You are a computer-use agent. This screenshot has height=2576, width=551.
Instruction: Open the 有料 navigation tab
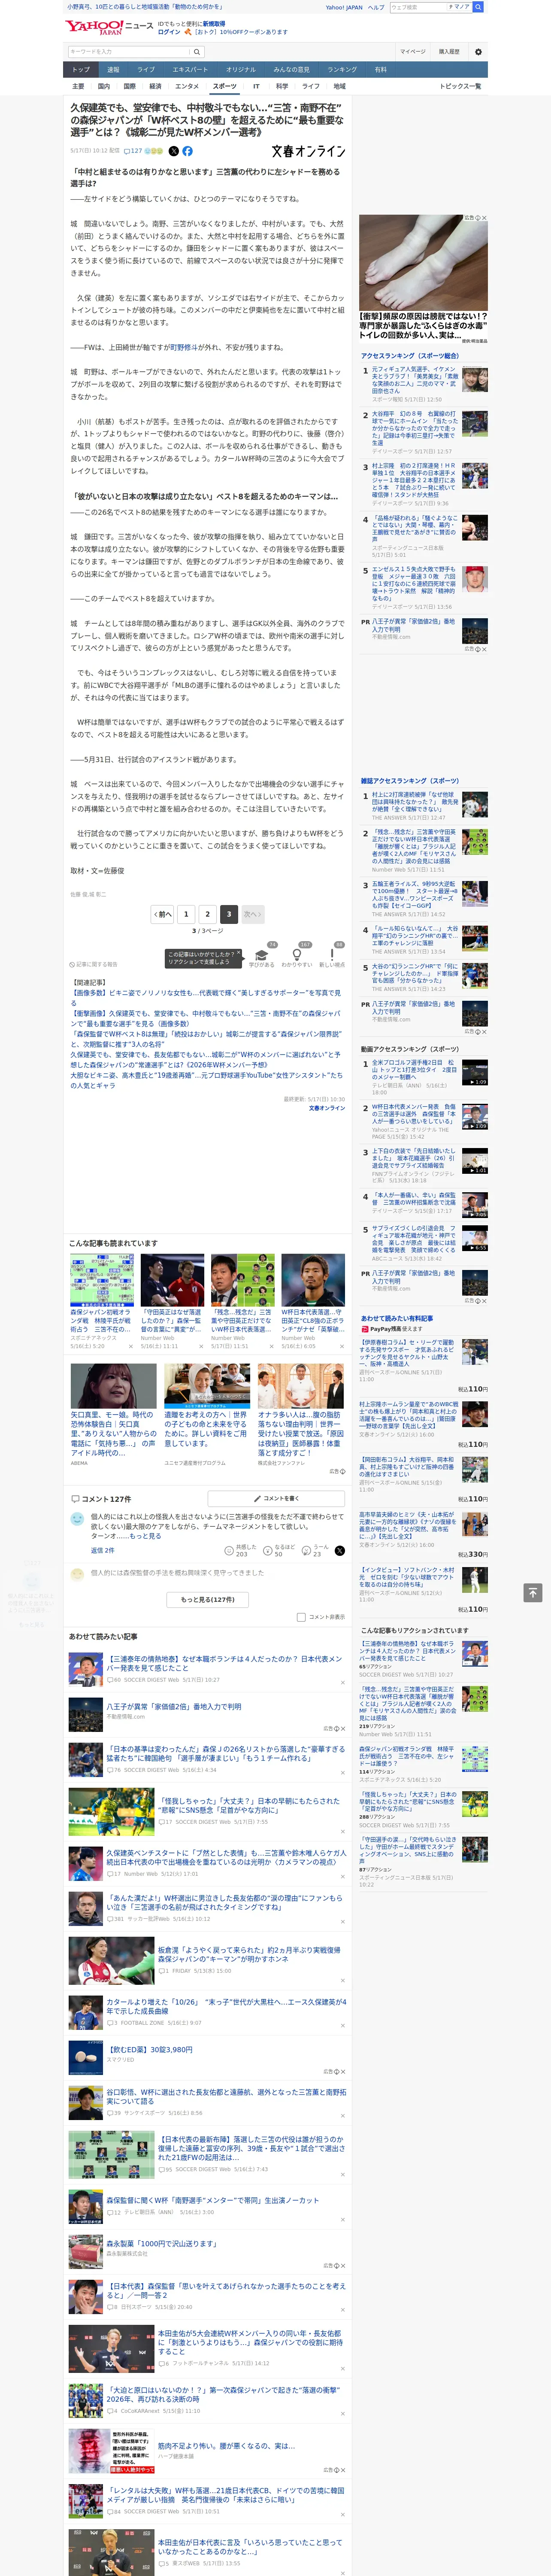[381, 70]
